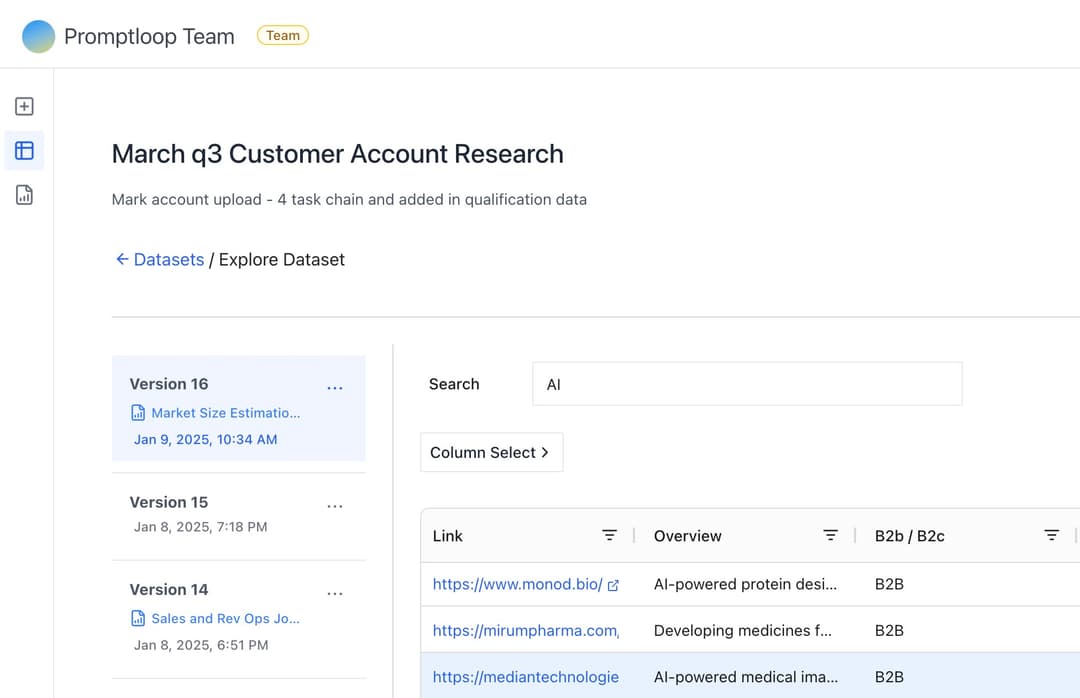Open the reports document icon in sidebar

coord(24,194)
